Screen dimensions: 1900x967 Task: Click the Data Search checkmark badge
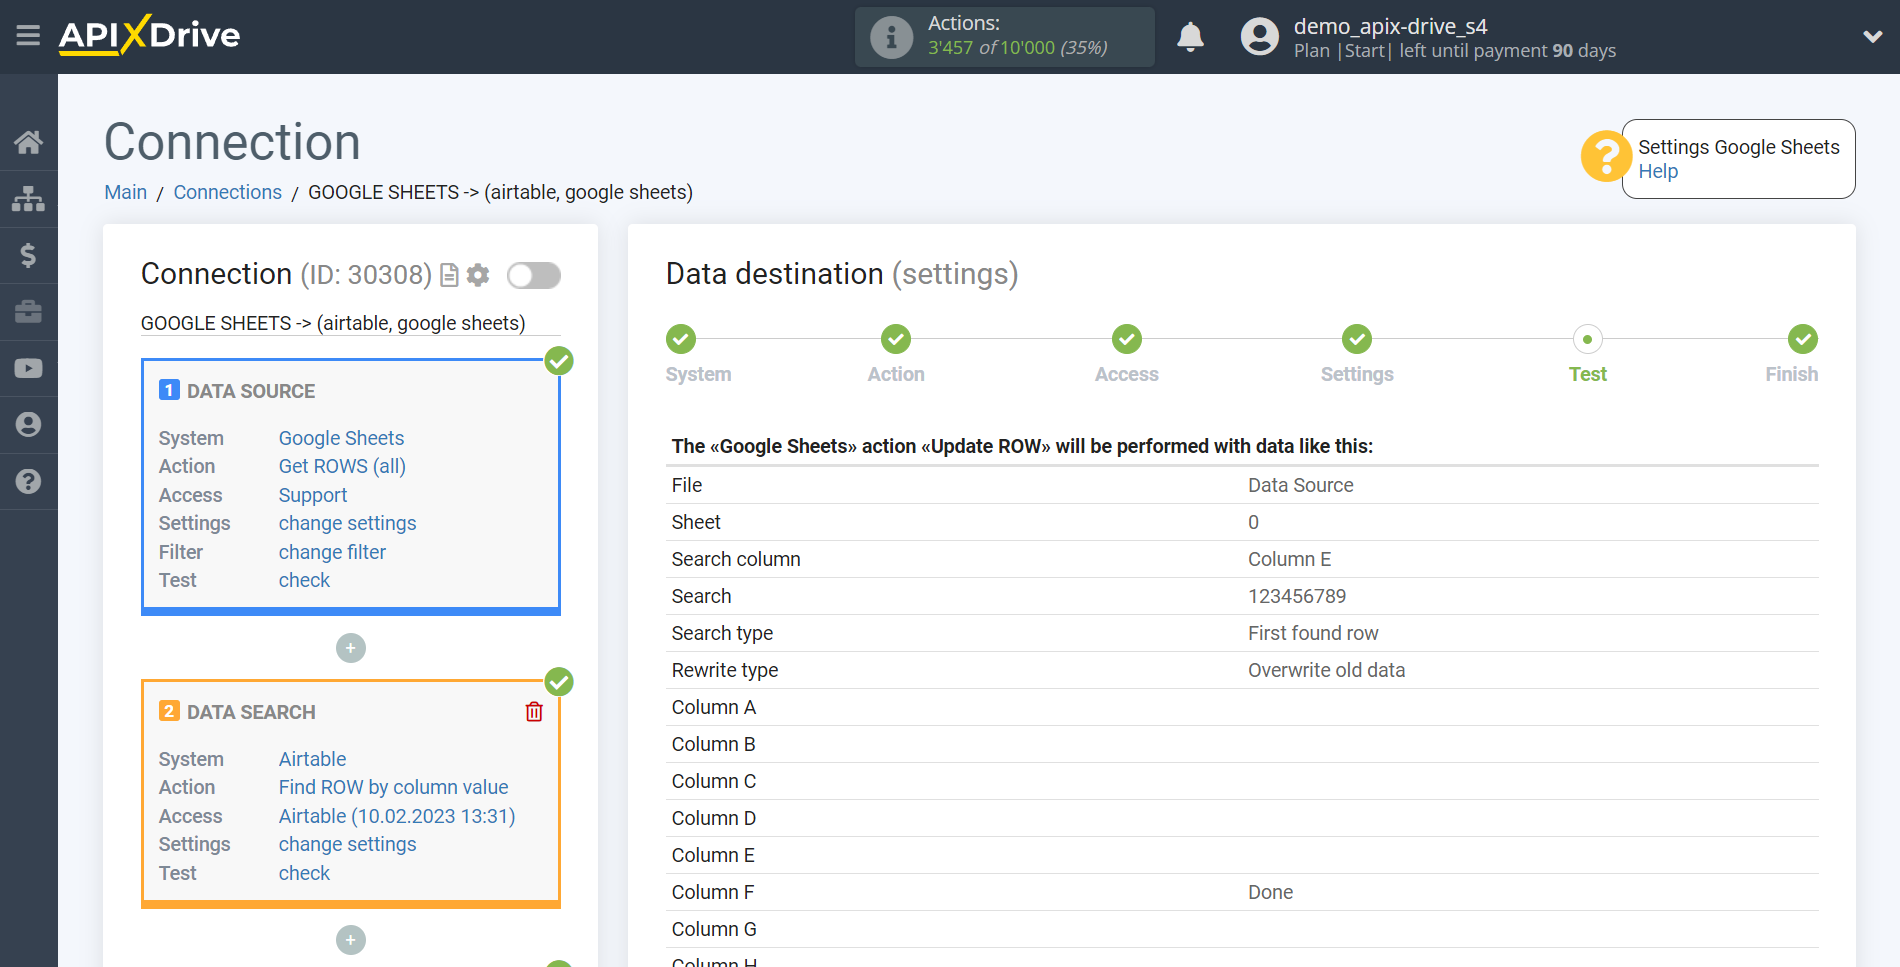pyautogui.click(x=559, y=682)
